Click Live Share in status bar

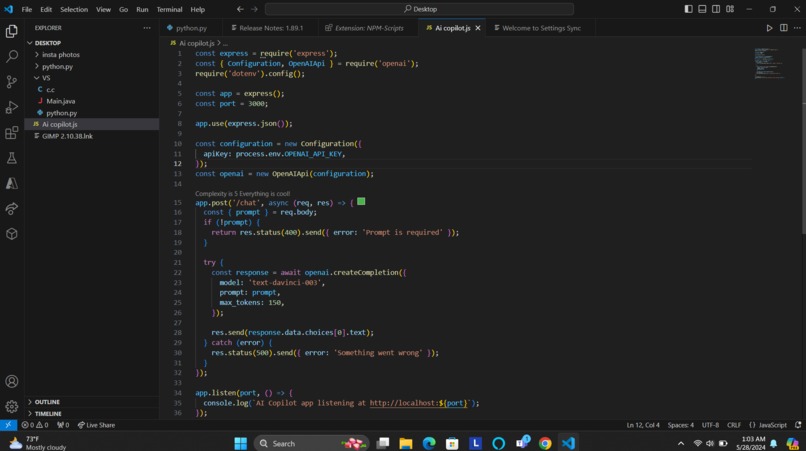point(96,425)
